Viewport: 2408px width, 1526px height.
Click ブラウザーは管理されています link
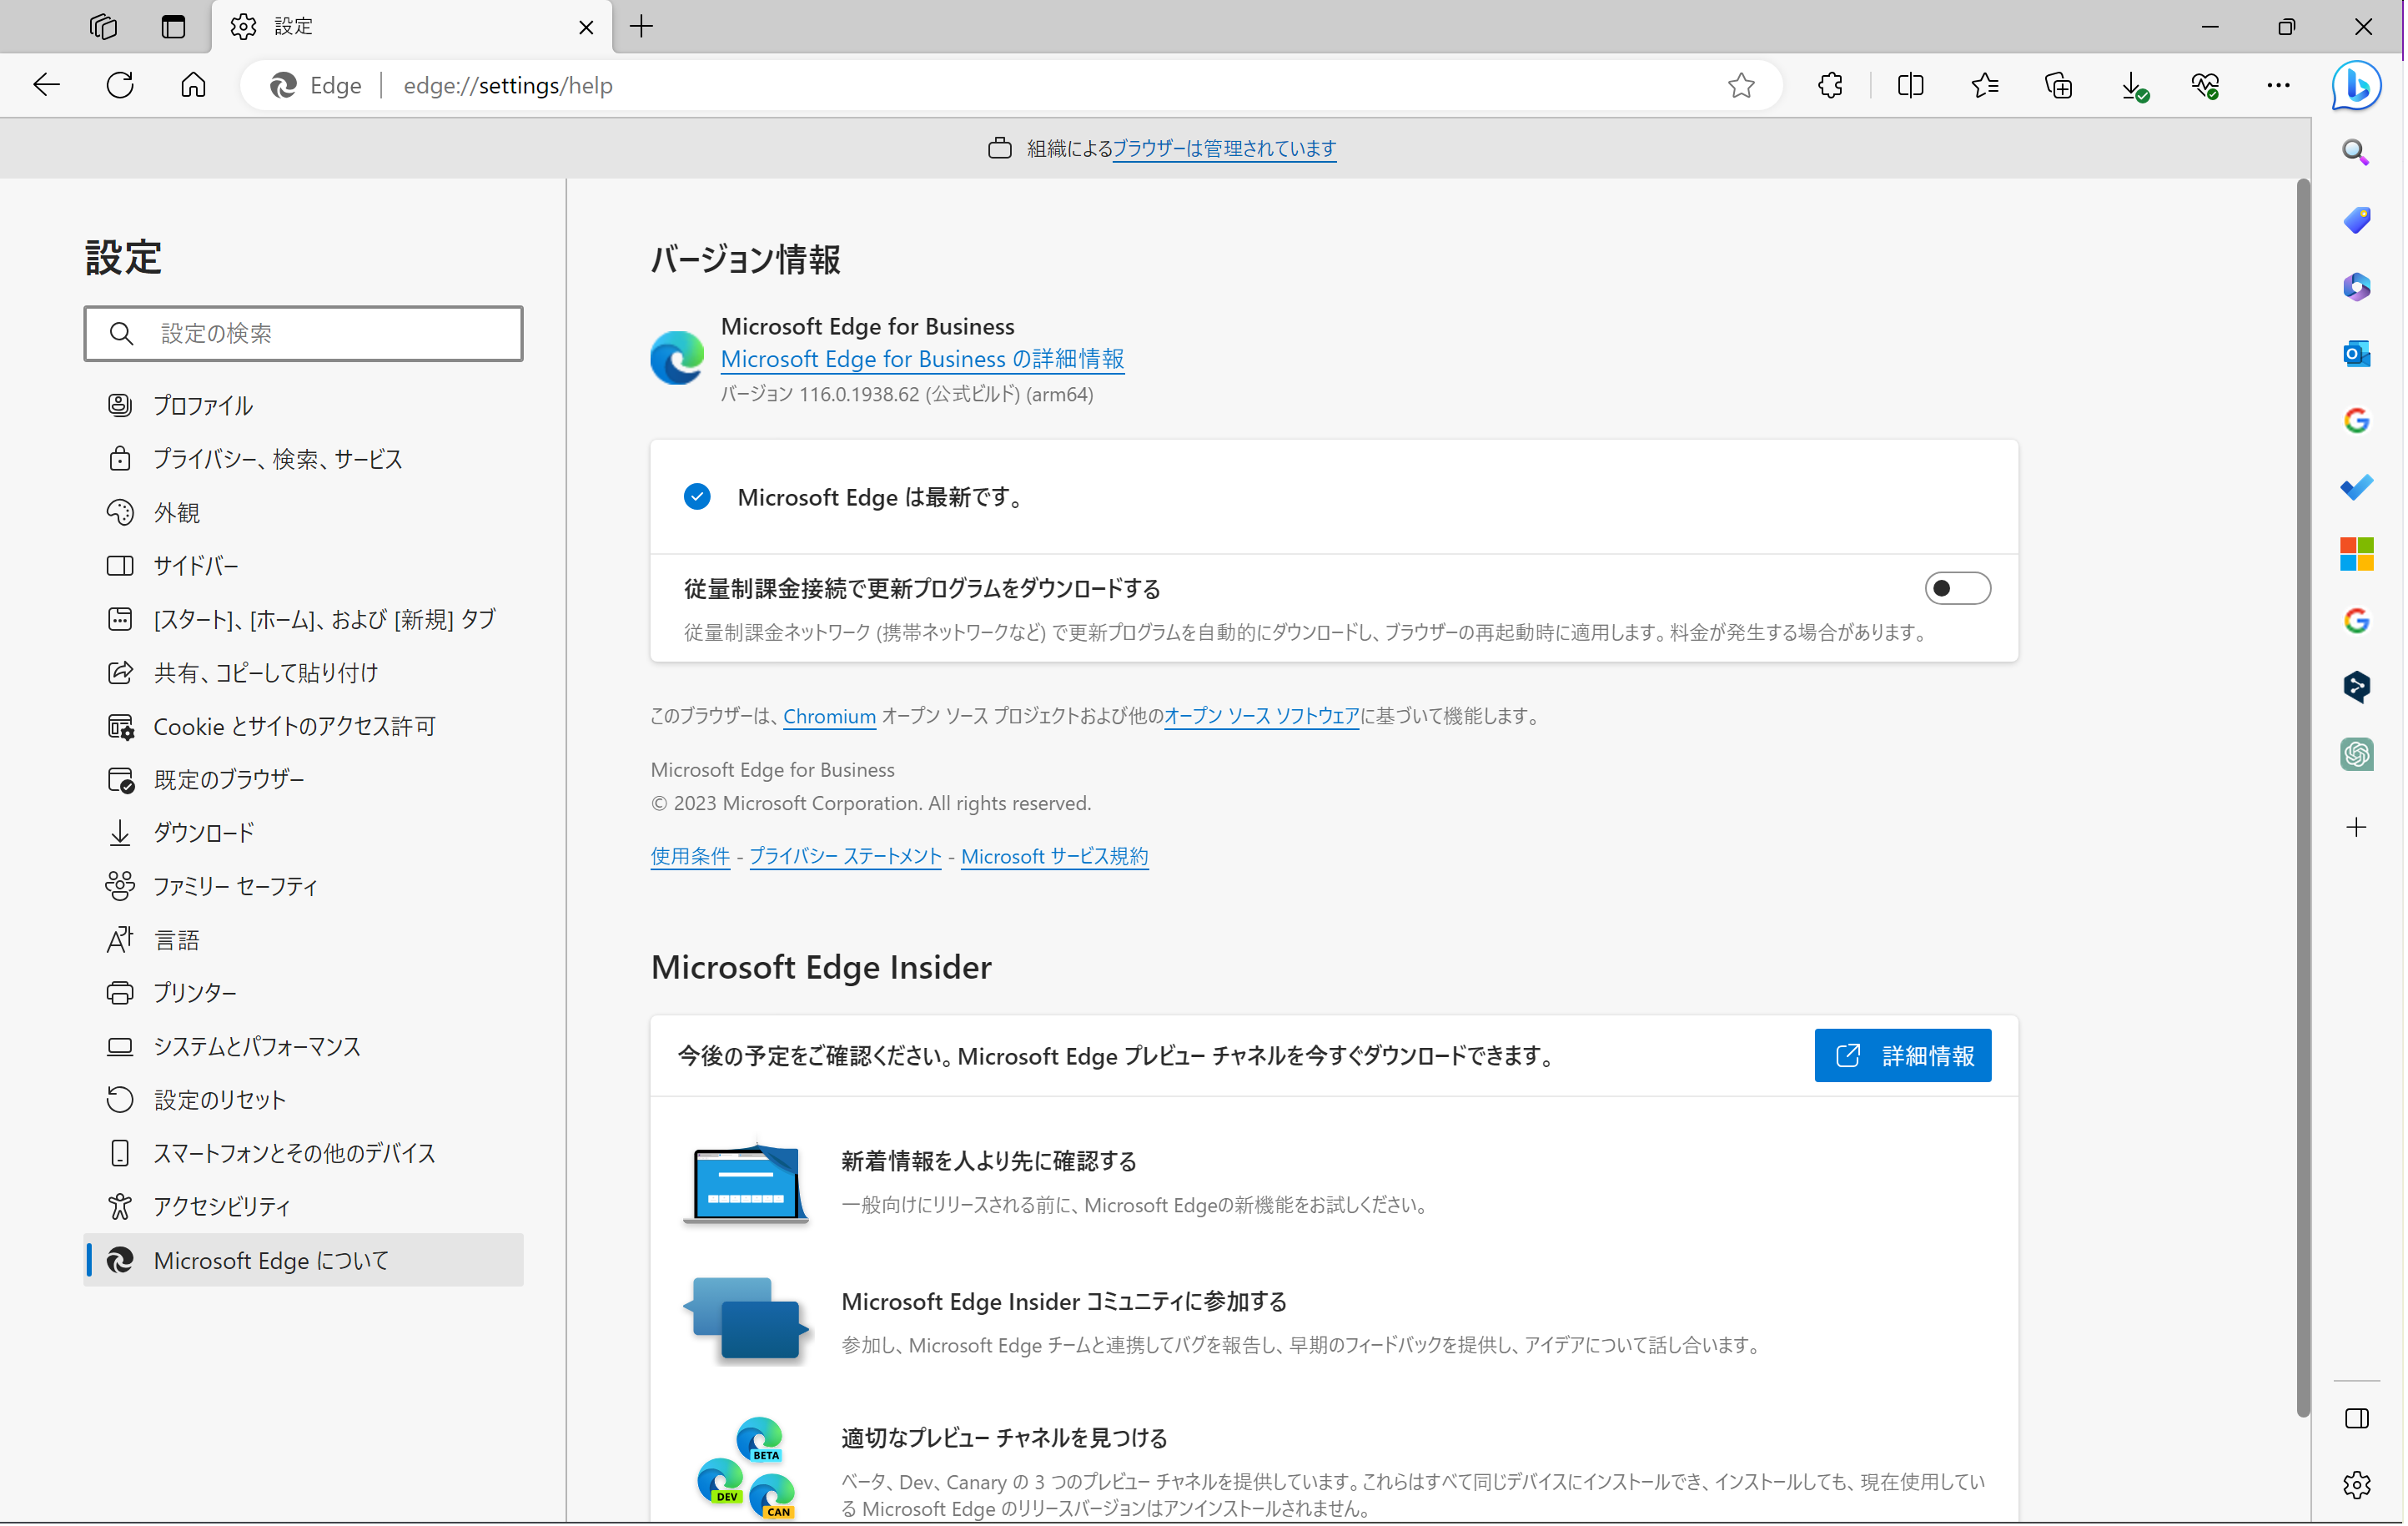coord(1224,148)
